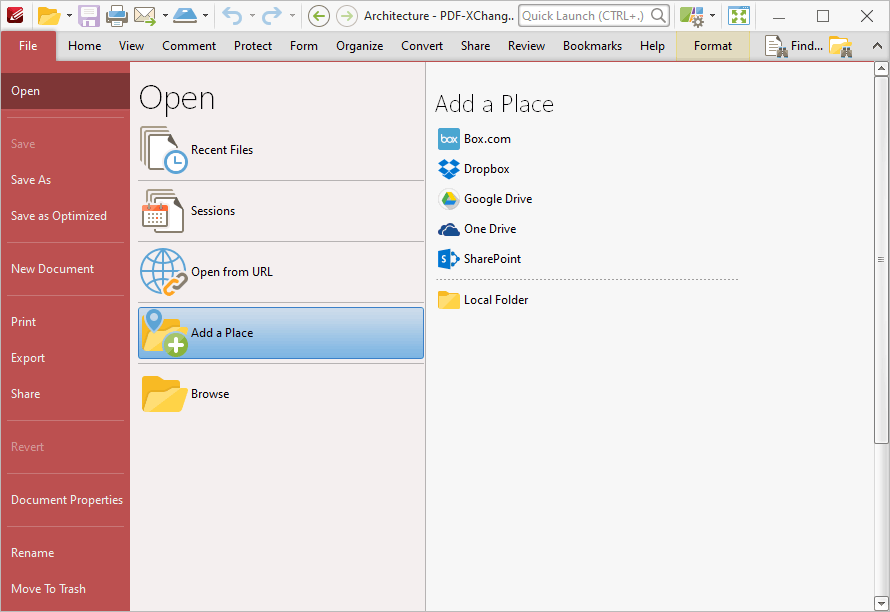Click the Quick Launch magnifier icon
The image size is (890, 612).
tap(658, 15)
